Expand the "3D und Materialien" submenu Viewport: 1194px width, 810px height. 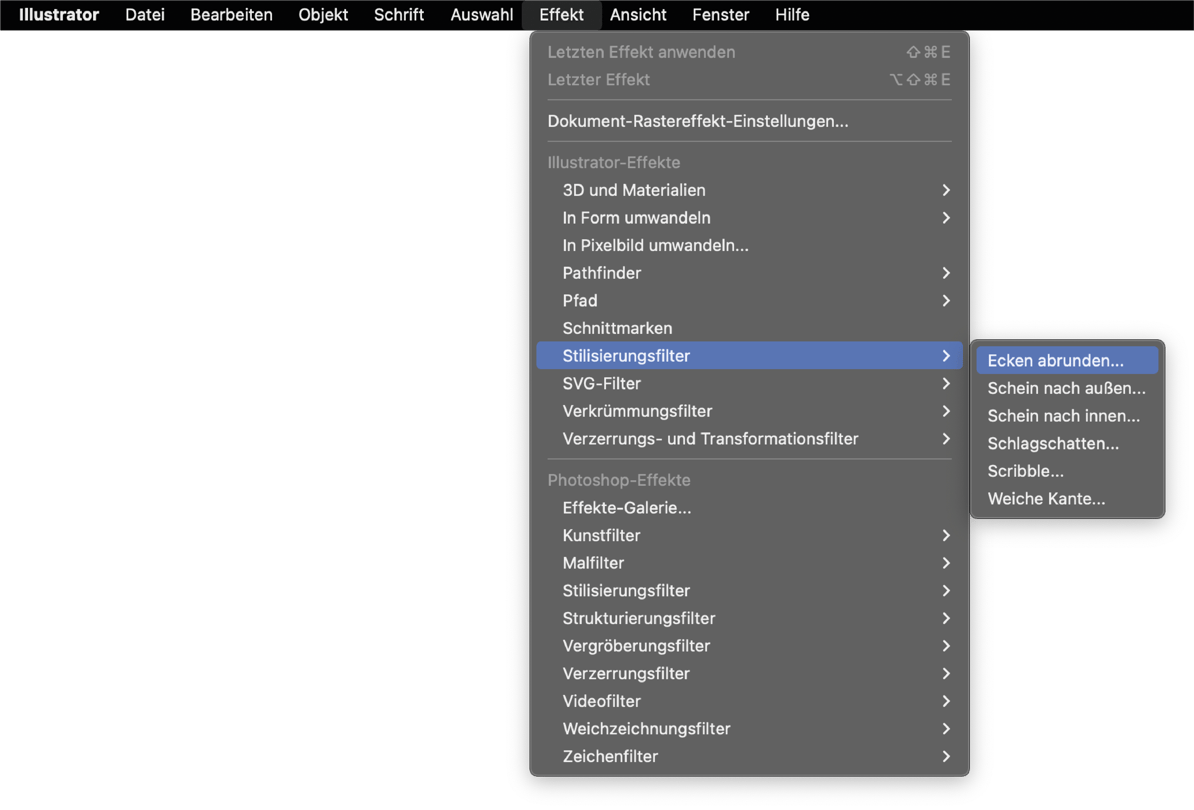[x=632, y=190]
